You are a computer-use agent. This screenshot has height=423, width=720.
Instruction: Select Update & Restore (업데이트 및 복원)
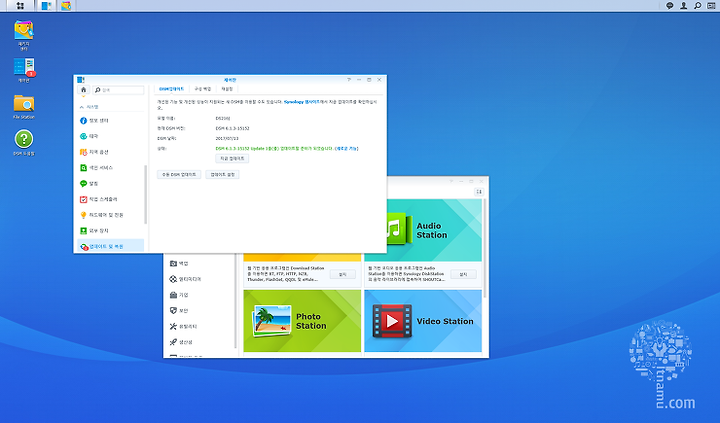pyautogui.click(x=111, y=246)
